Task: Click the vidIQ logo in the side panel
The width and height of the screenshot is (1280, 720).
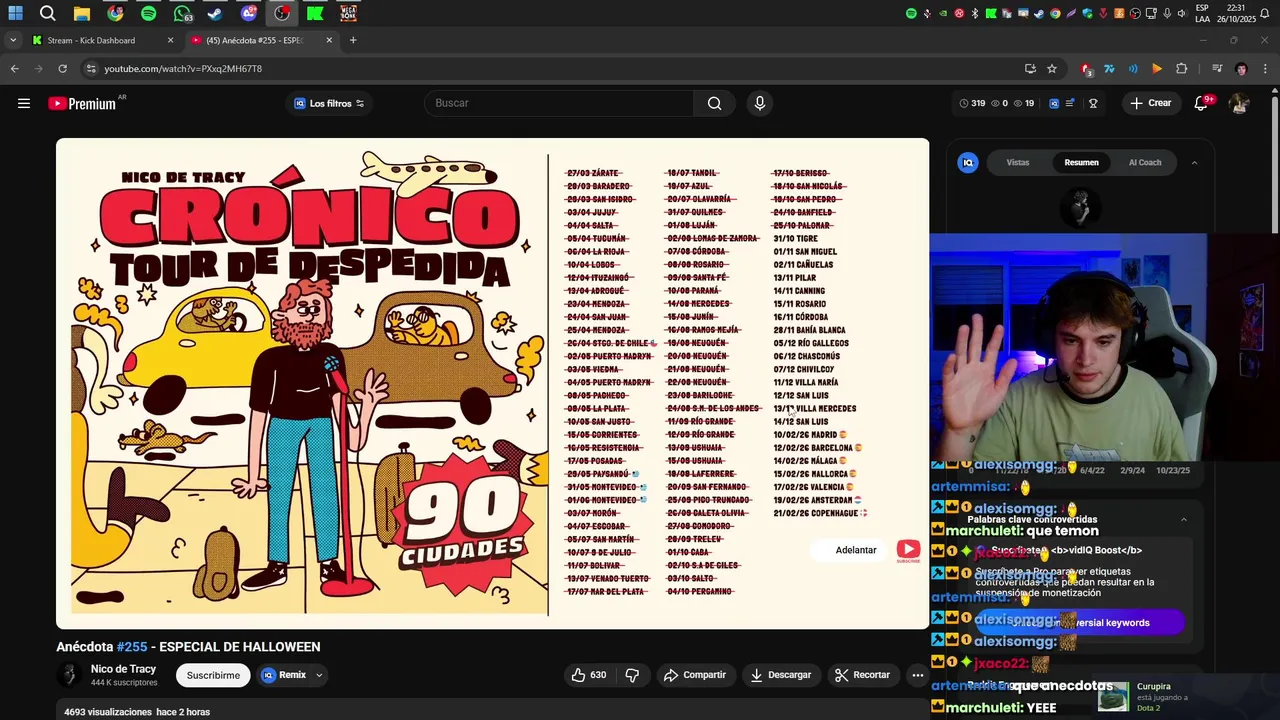Action: coord(967,162)
